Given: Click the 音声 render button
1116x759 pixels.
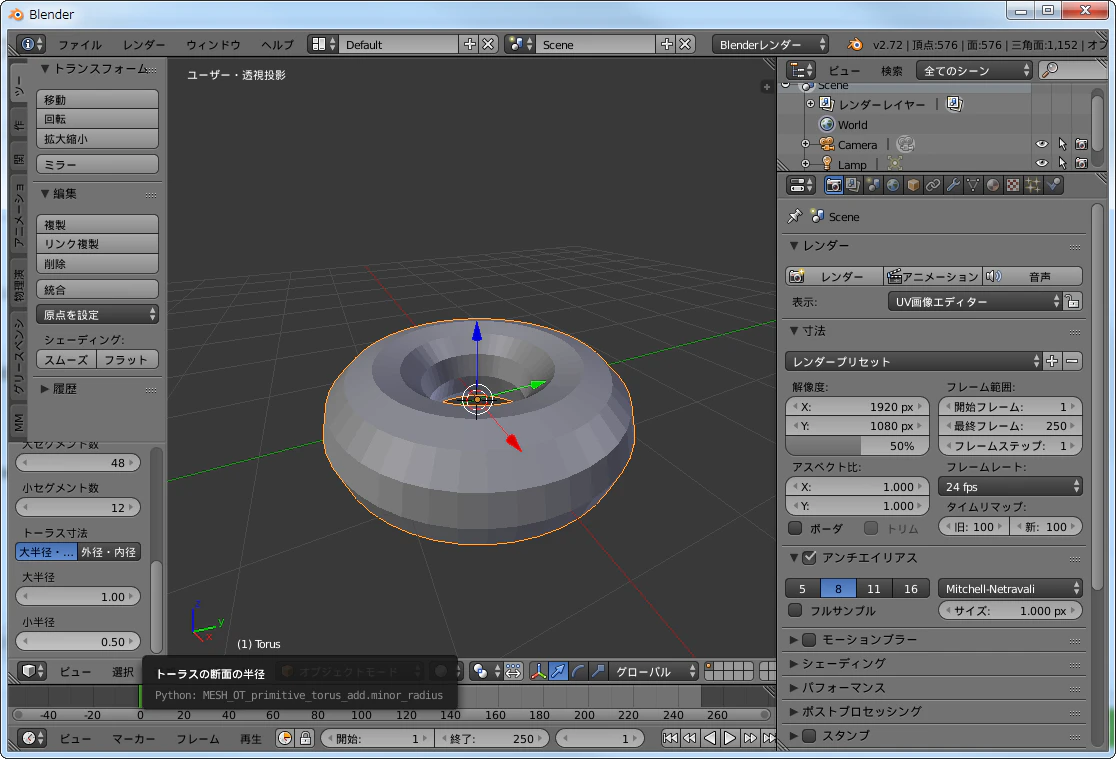Looking at the screenshot, I should click(x=1033, y=276).
